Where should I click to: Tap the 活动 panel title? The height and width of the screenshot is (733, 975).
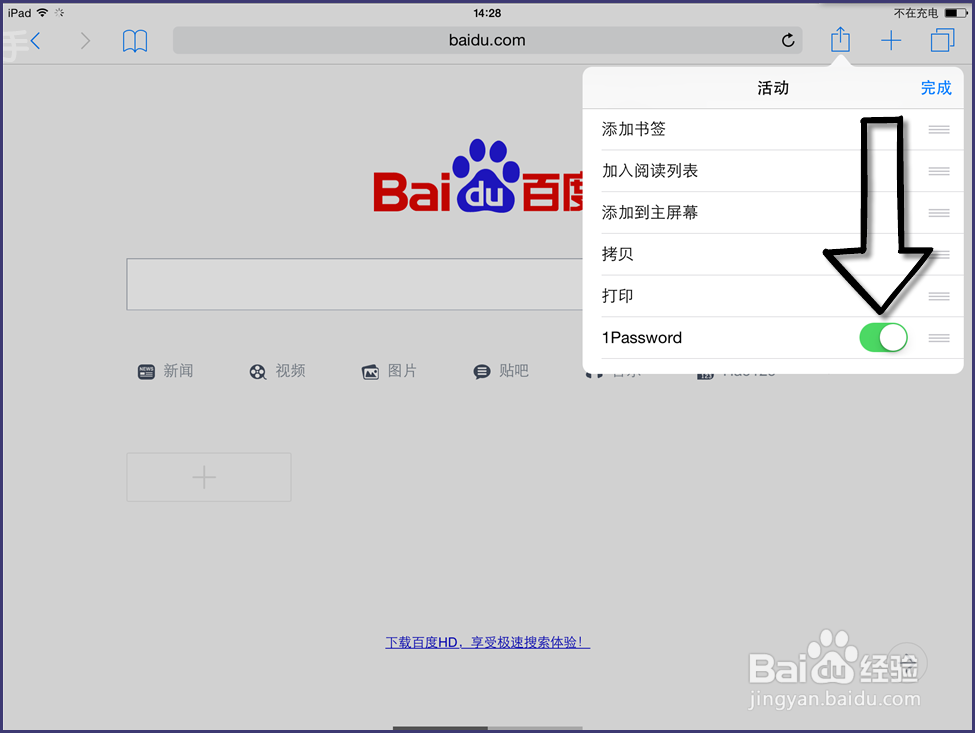773,88
